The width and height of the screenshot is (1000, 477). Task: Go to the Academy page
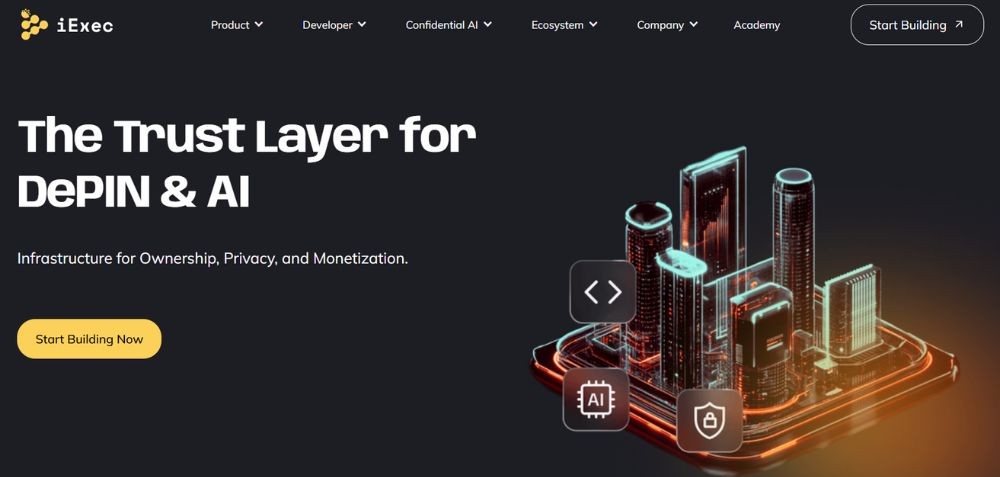(756, 25)
